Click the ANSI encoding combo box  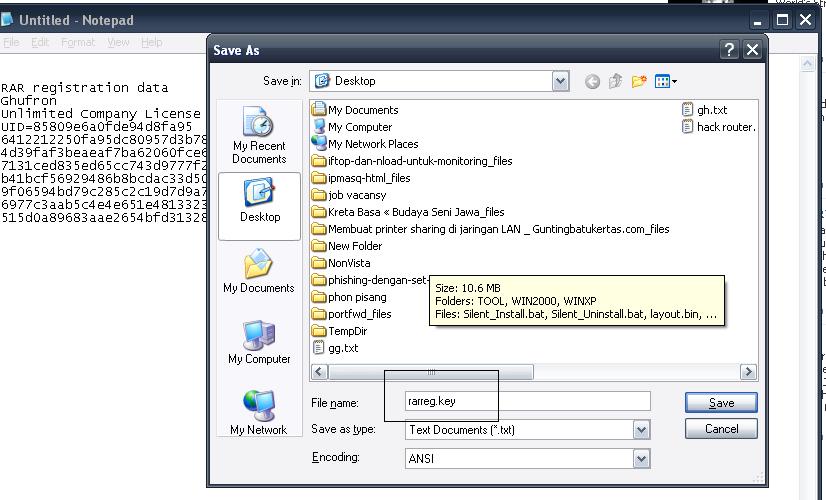click(x=527, y=458)
